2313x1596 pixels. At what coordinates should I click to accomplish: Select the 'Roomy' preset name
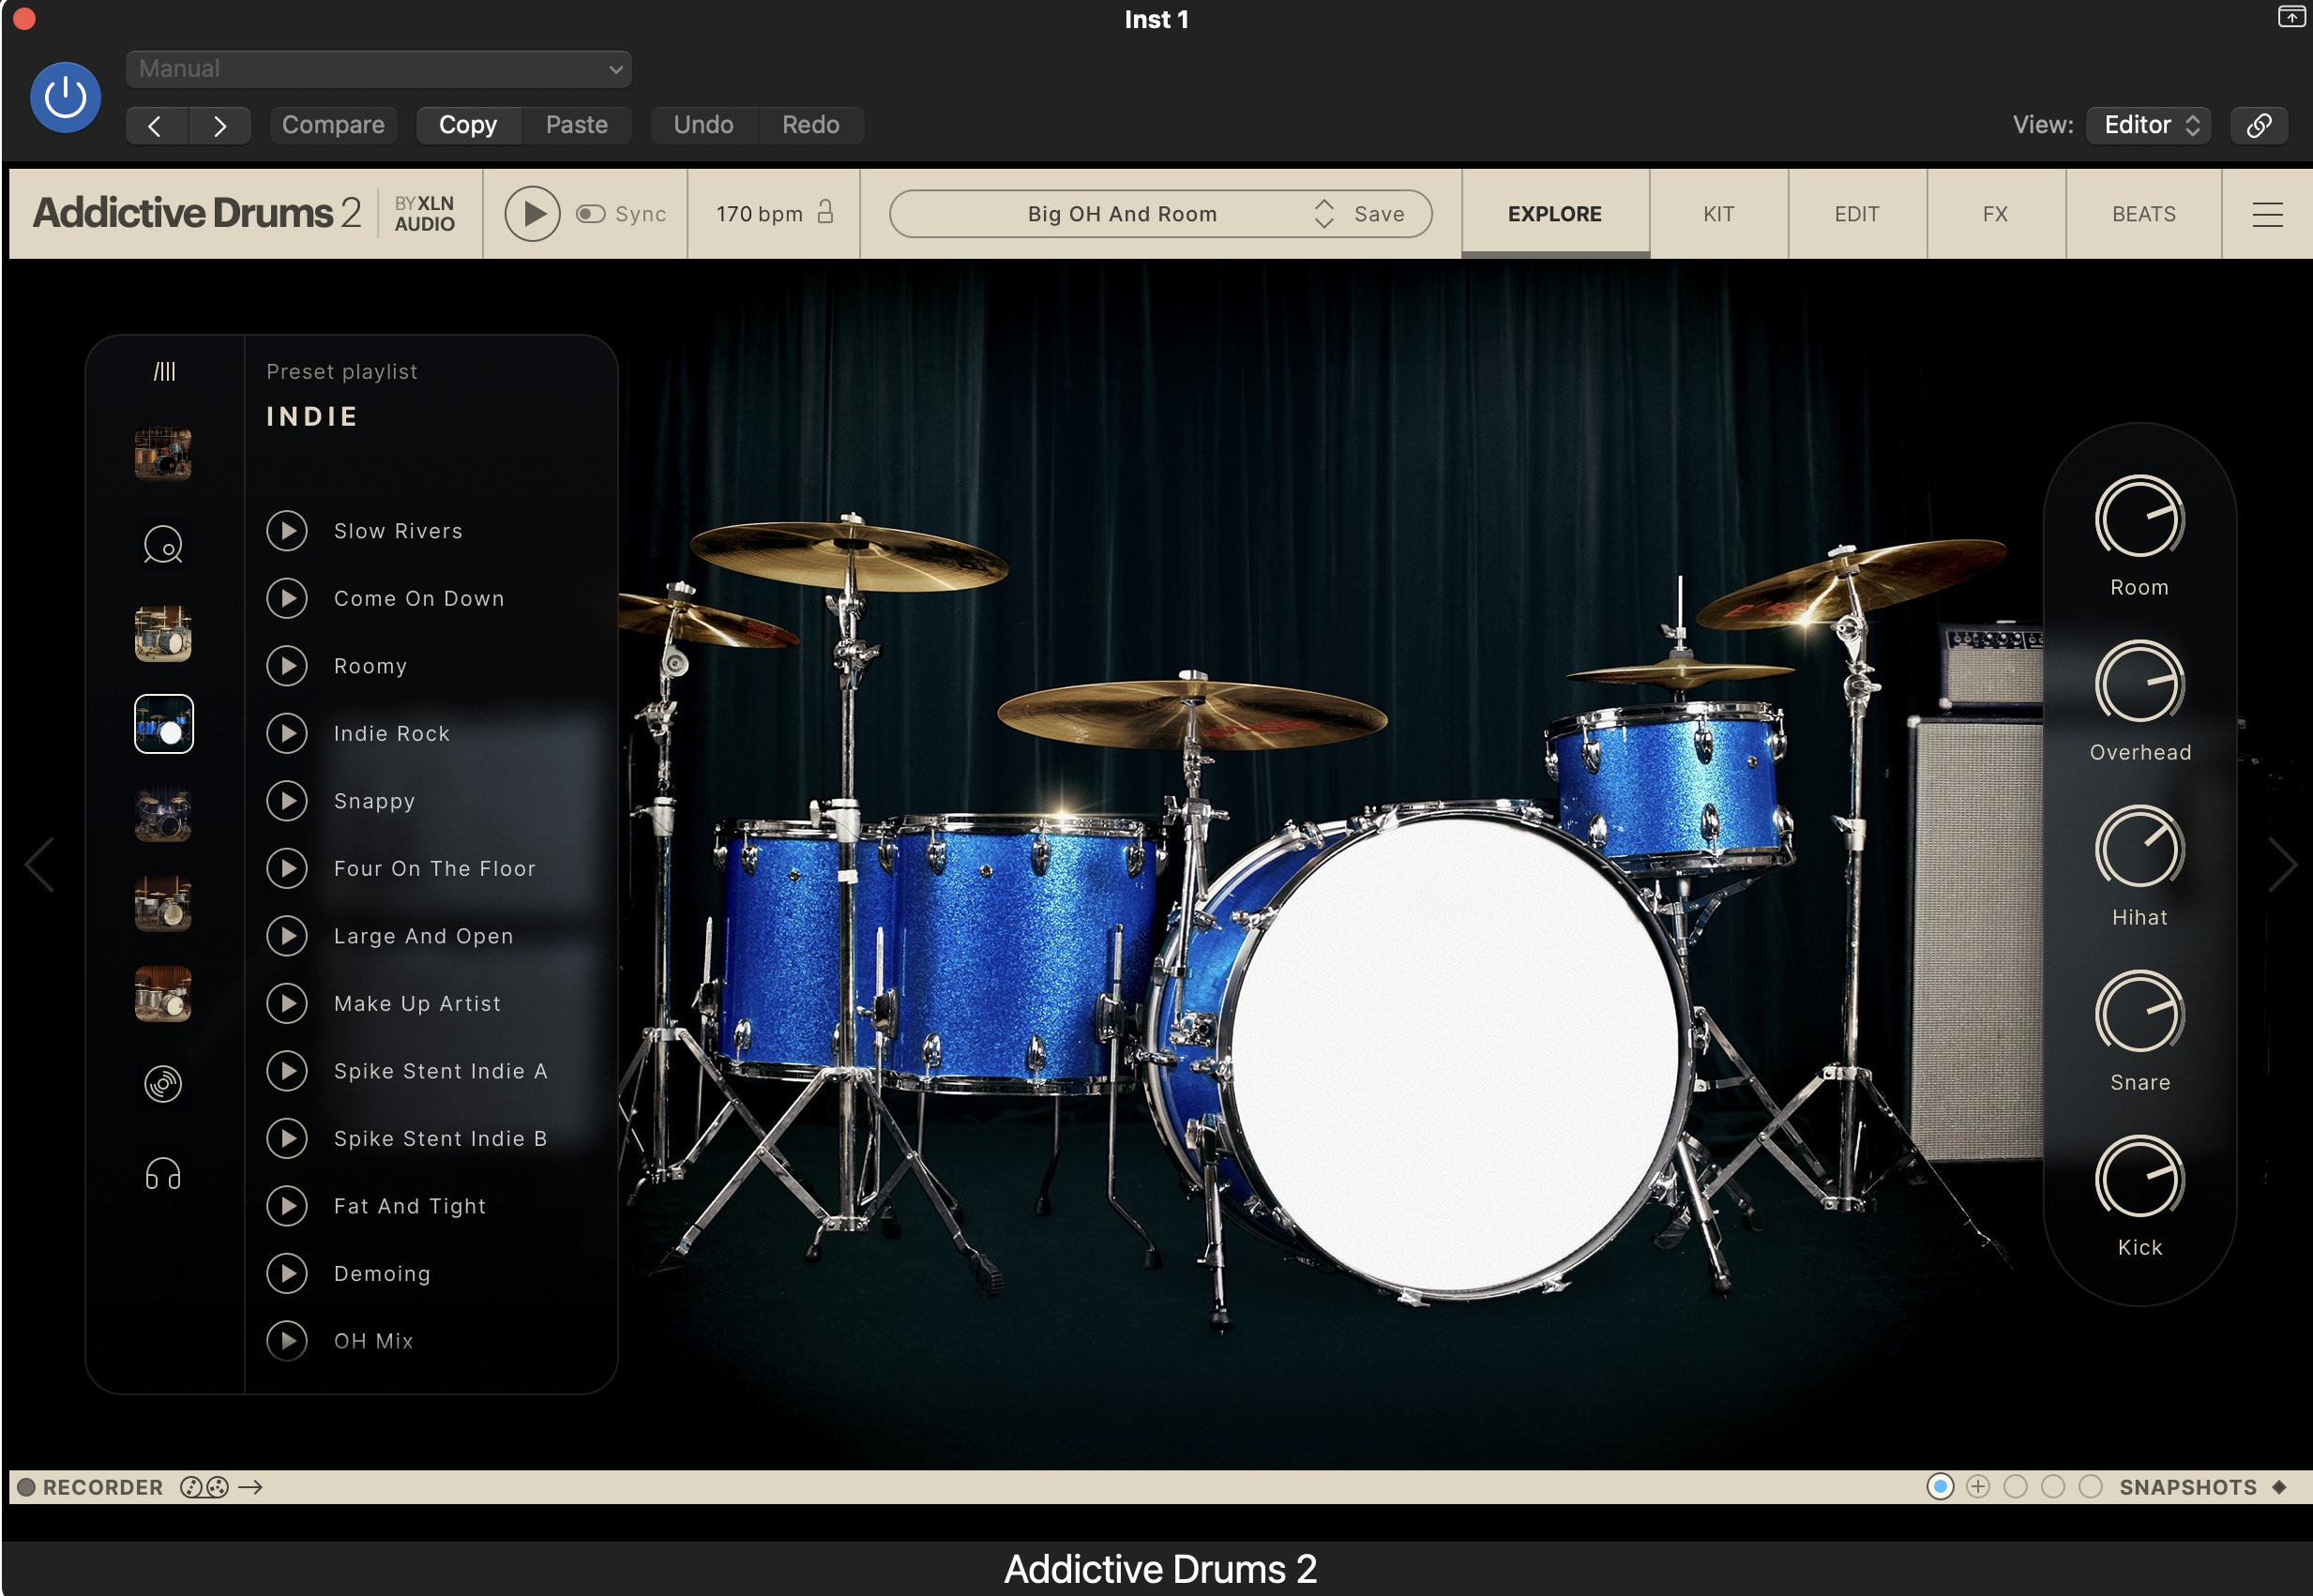[x=370, y=667]
